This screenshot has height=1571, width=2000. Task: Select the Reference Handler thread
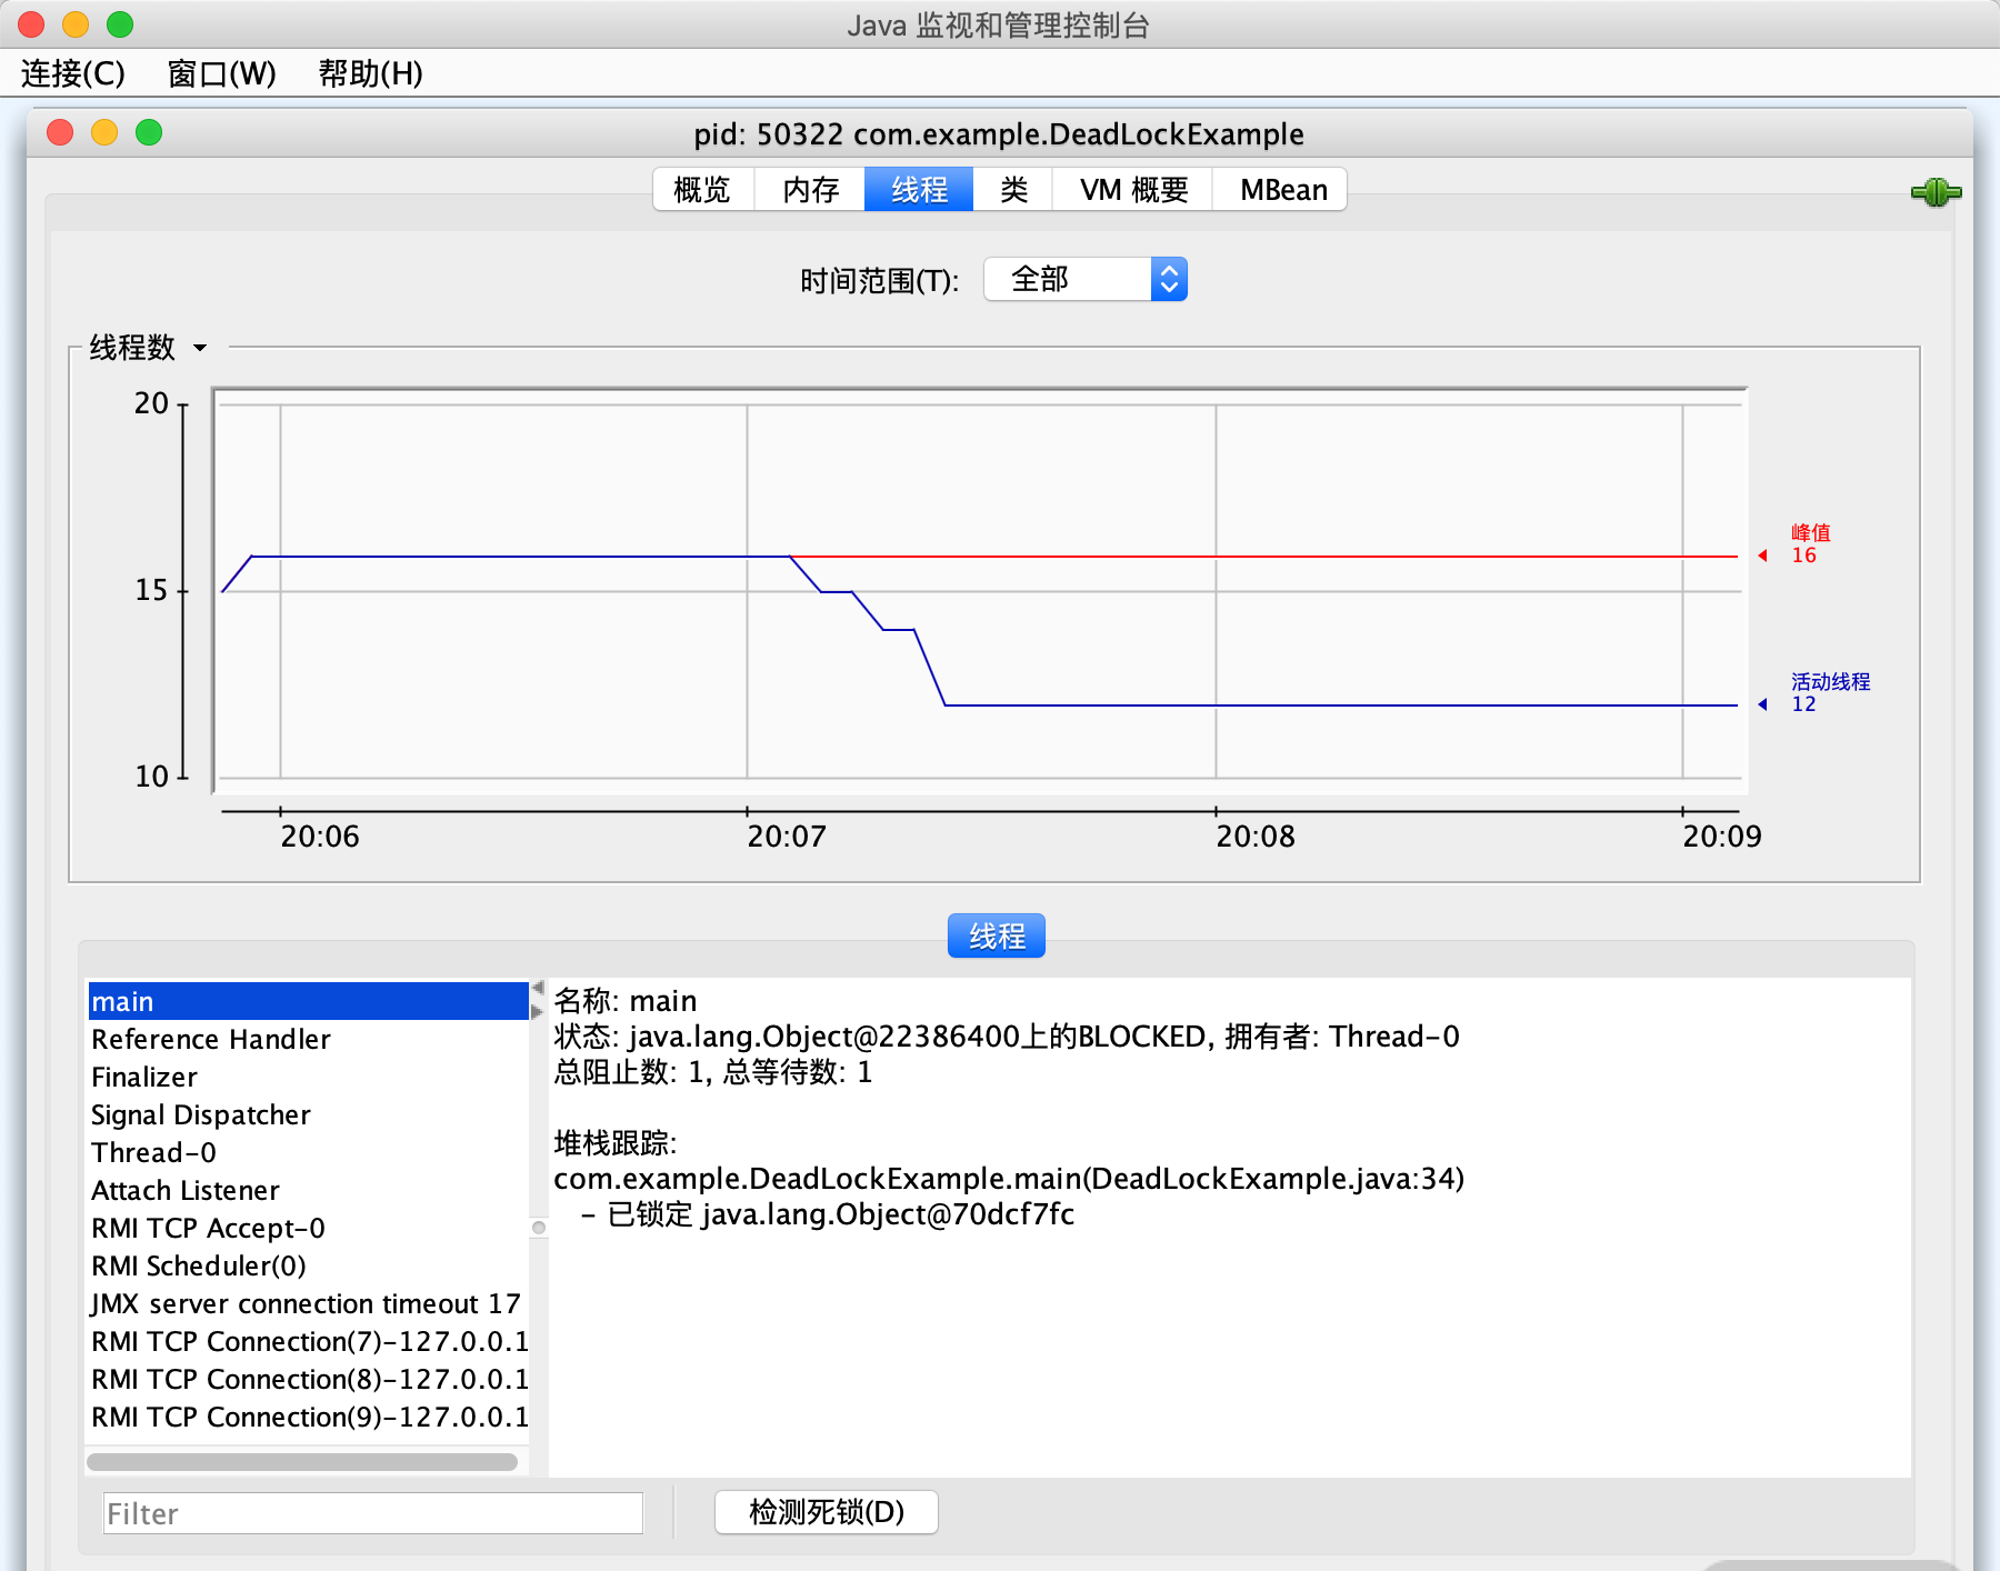click(x=308, y=1039)
